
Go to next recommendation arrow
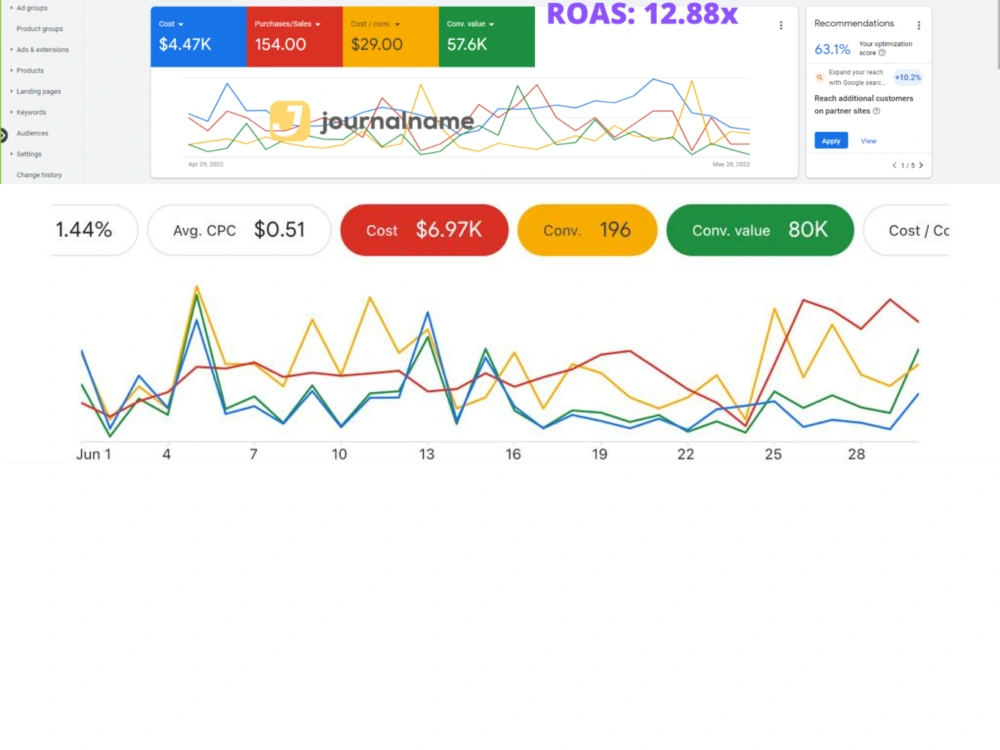click(x=921, y=165)
